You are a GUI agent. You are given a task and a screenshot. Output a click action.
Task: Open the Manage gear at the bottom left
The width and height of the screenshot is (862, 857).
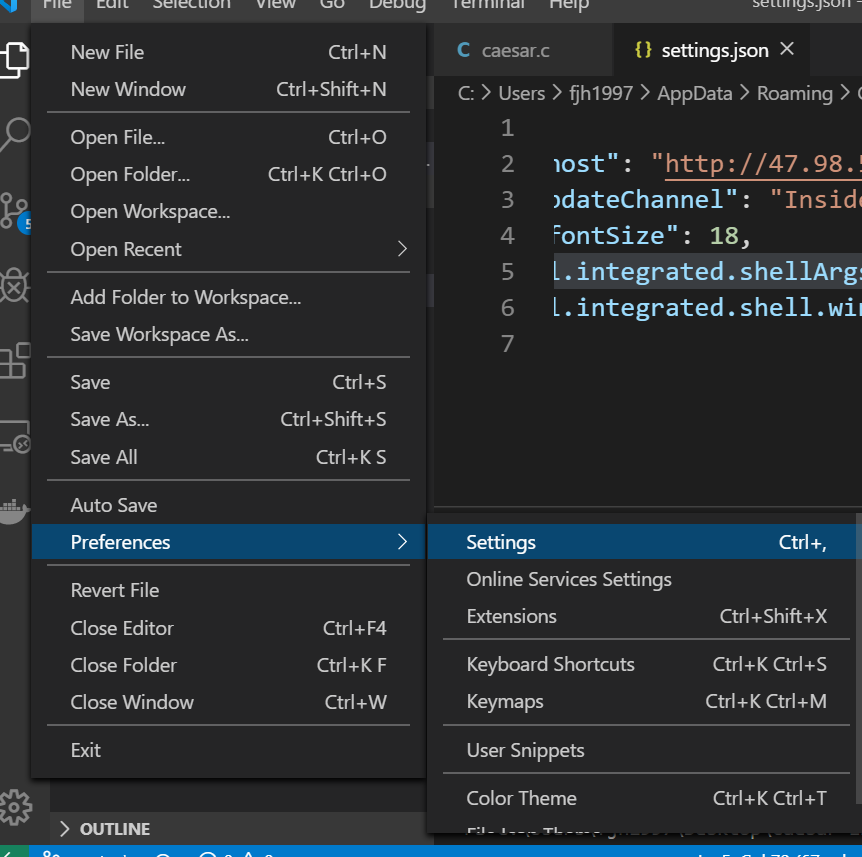pyautogui.click(x=15, y=807)
